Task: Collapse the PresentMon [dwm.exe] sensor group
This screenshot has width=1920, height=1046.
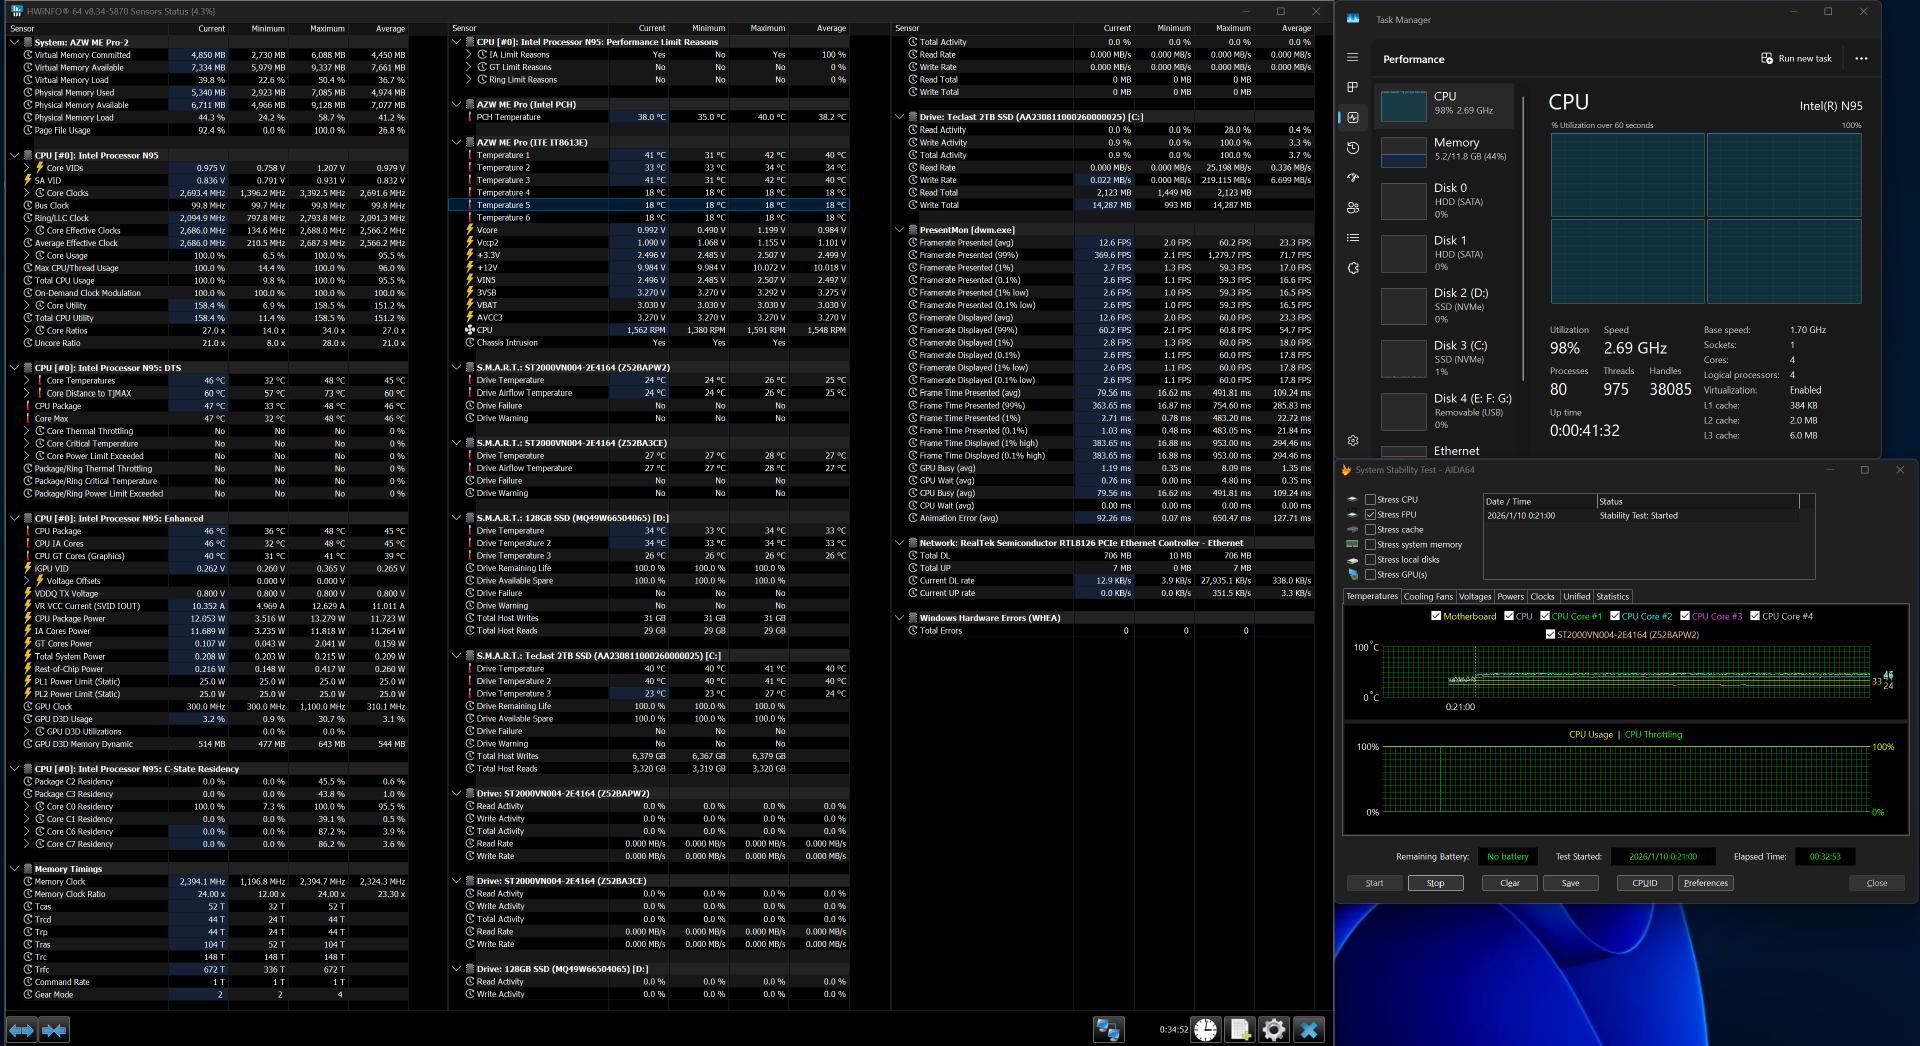Action: tap(900, 230)
